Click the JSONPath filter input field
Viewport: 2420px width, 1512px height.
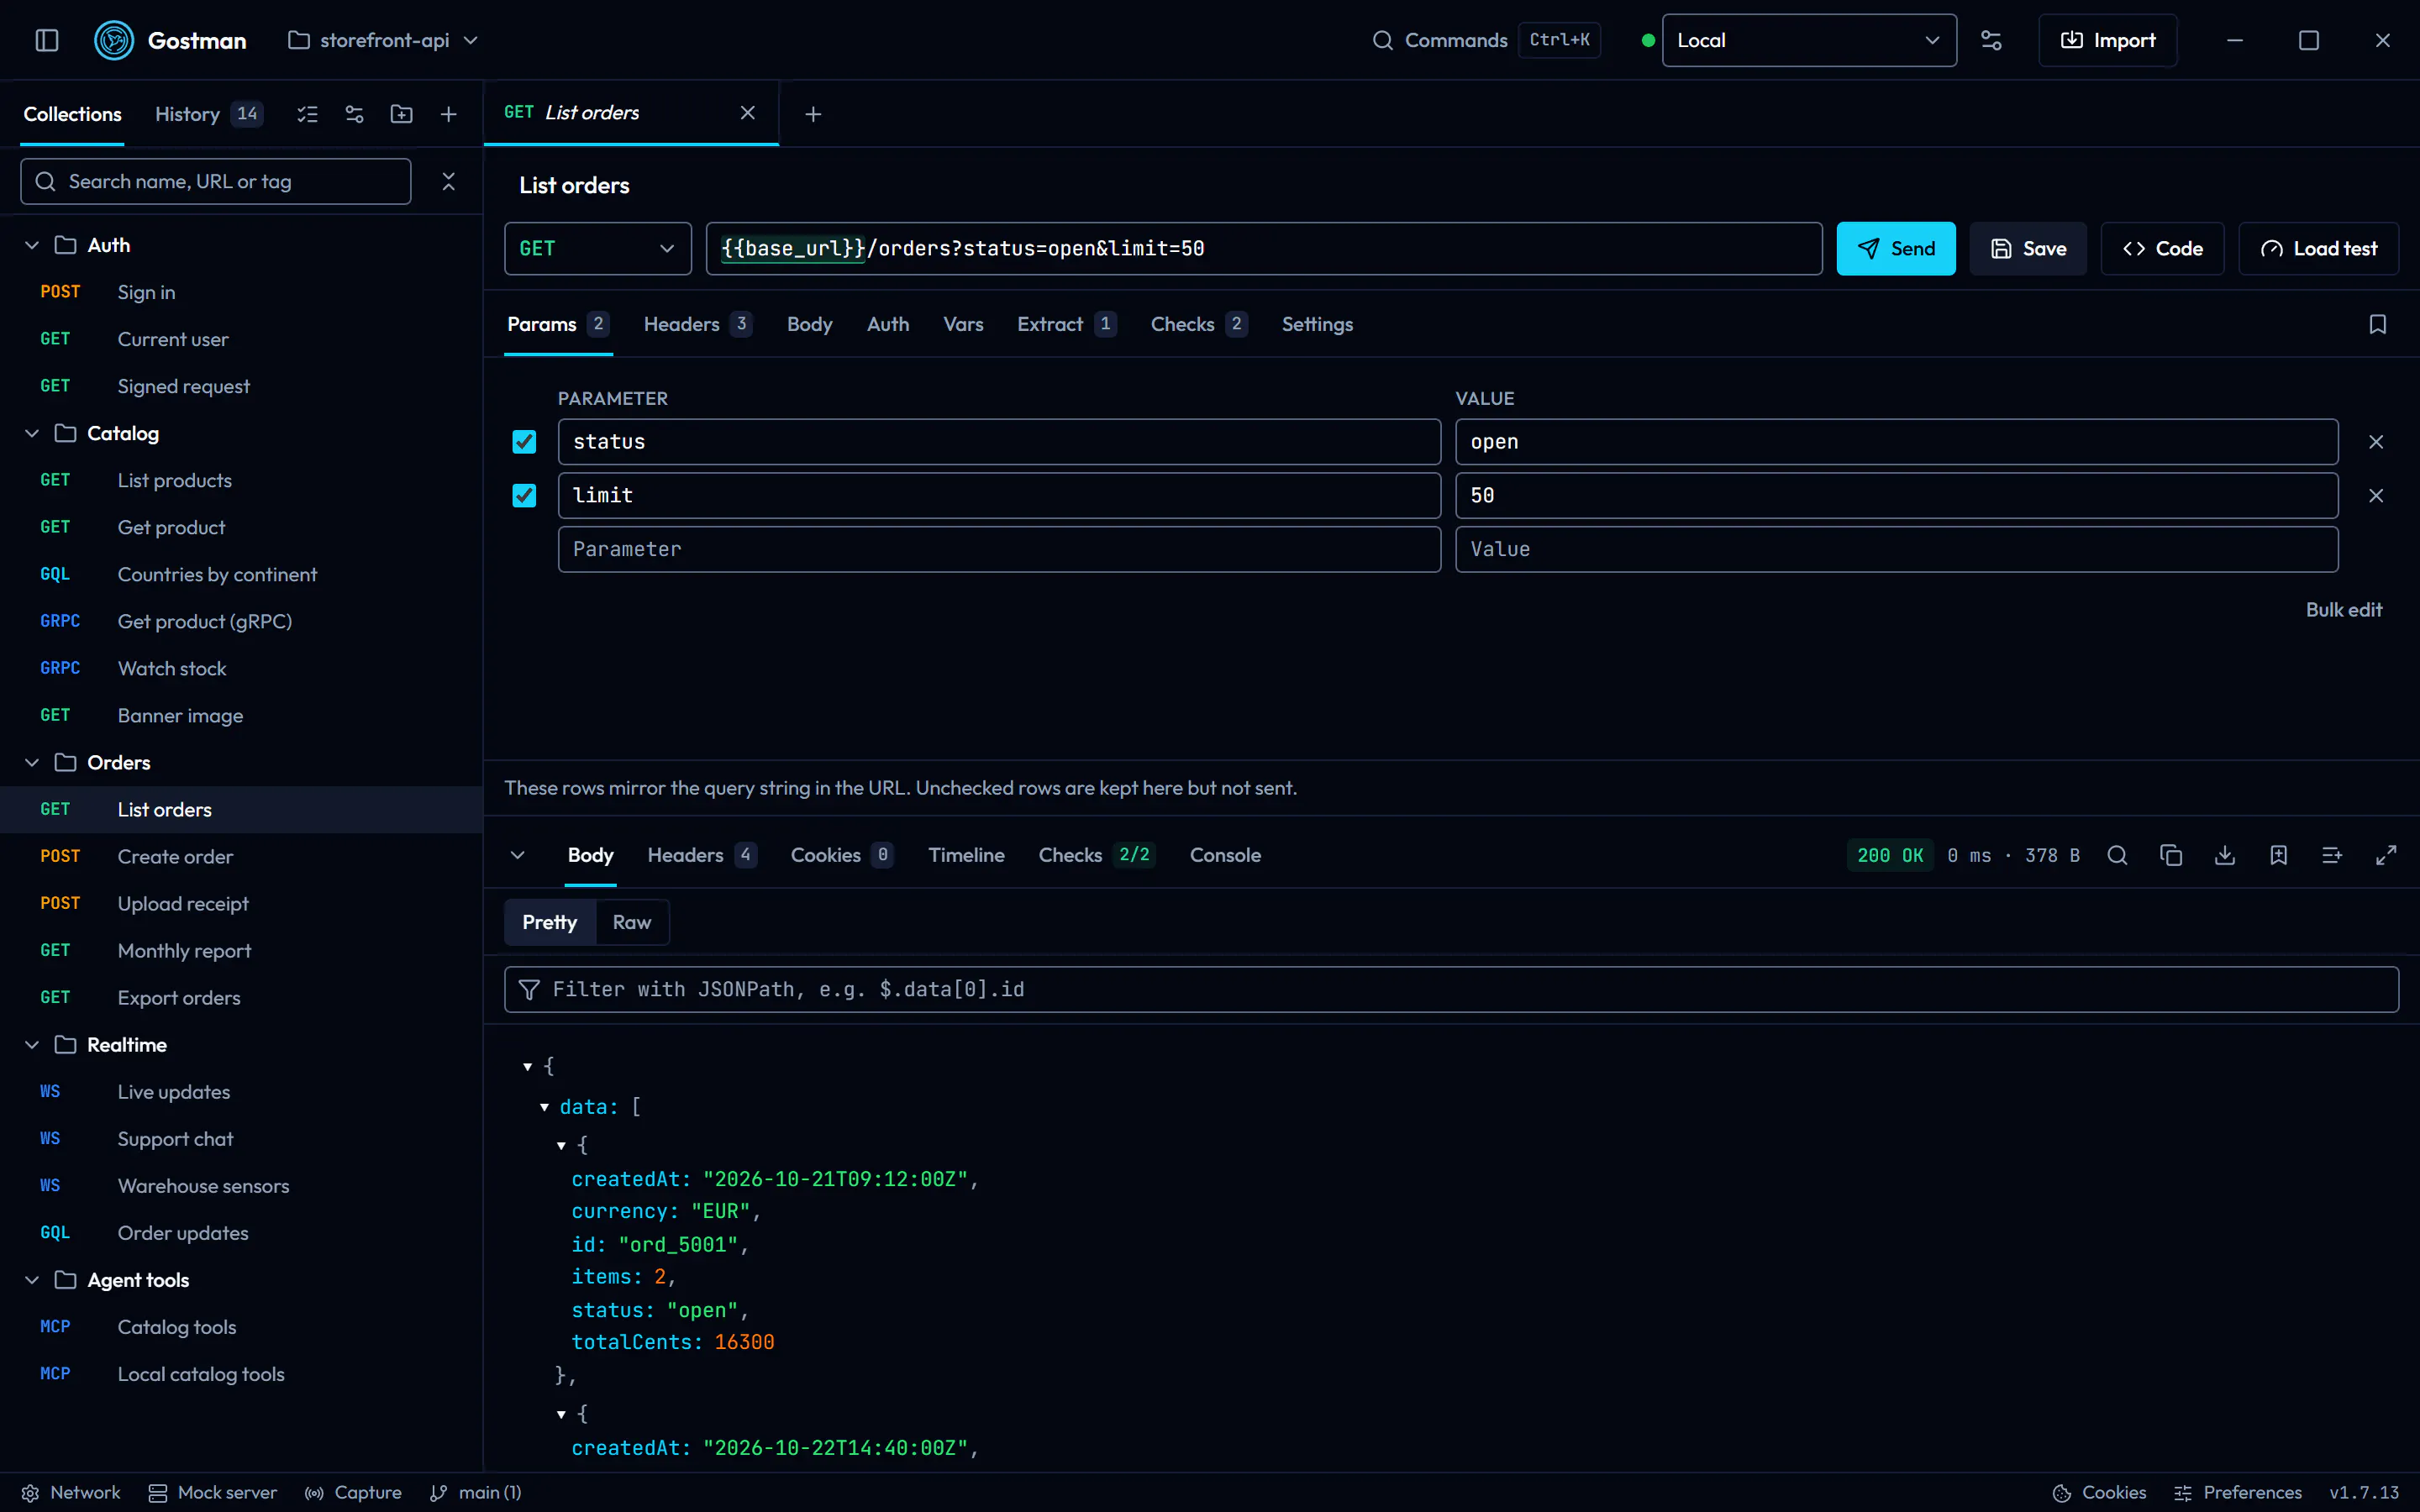pos(1450,989)
